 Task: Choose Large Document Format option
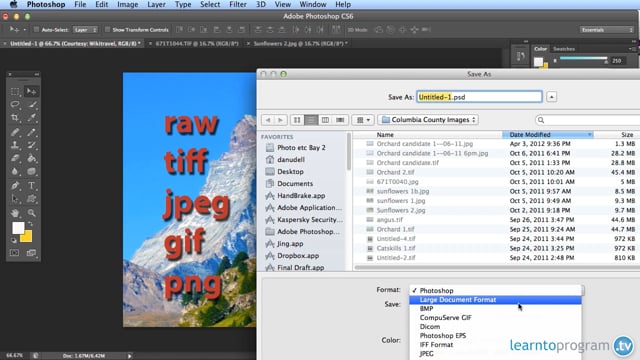(495, 300)
